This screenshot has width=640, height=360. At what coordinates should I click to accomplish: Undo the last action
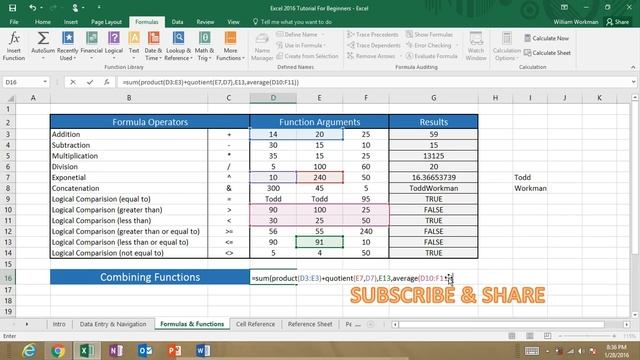coord(33,8)
